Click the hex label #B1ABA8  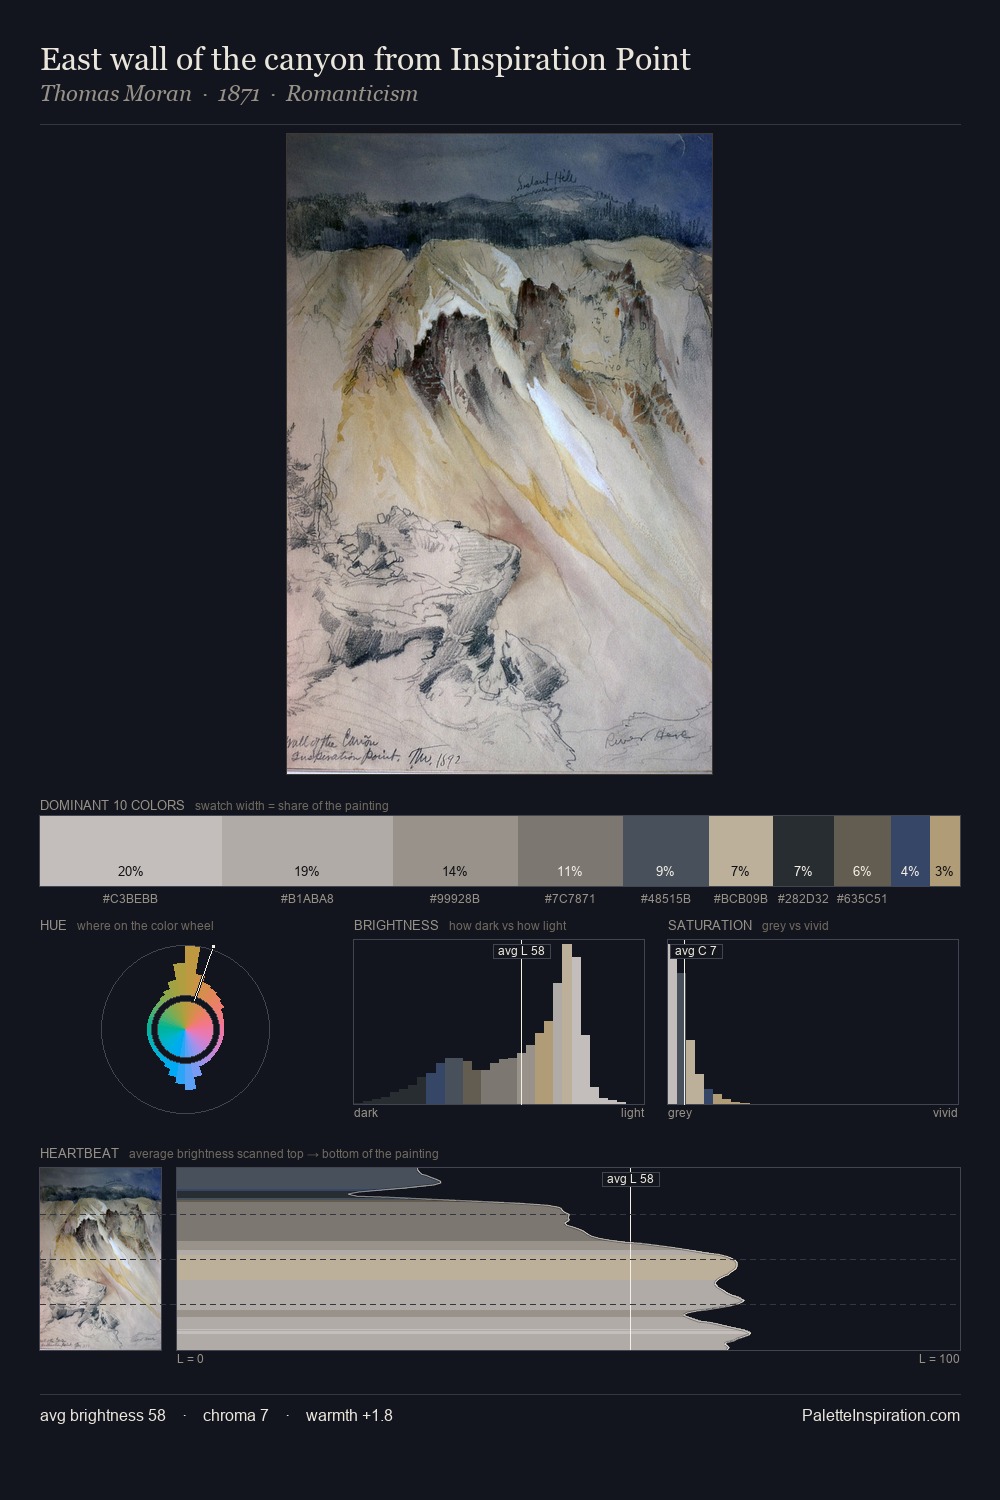tap(307, 899)
